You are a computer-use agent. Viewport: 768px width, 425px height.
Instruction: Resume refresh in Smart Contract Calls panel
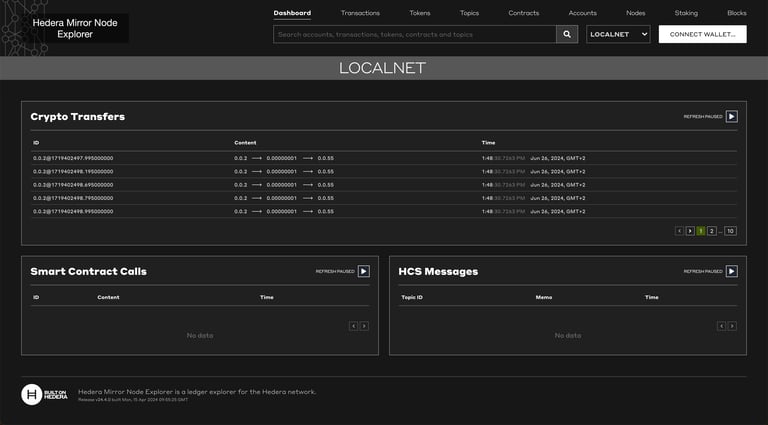tap(363, 271)
